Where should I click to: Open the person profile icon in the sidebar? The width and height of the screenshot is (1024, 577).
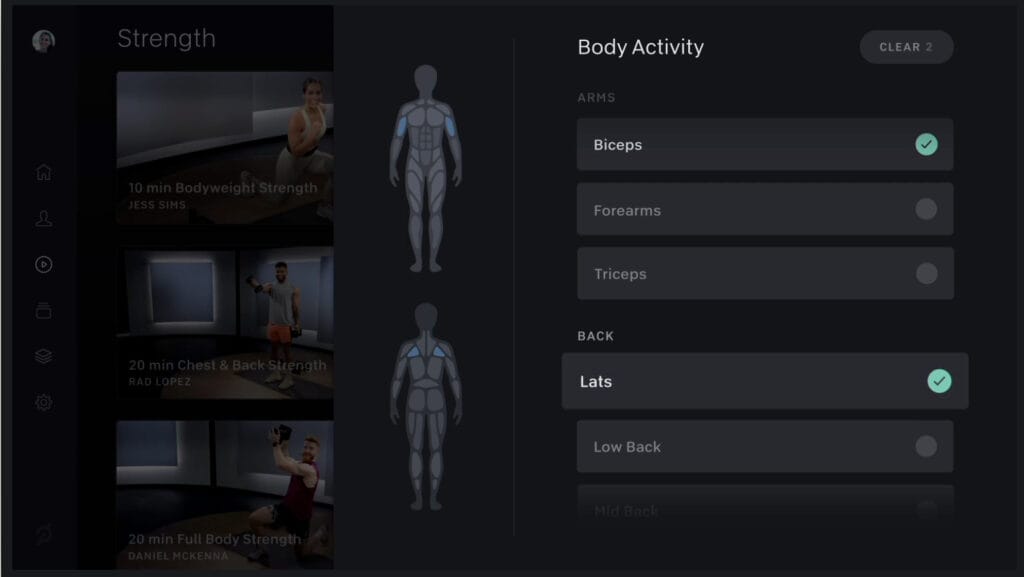[44, 218]
